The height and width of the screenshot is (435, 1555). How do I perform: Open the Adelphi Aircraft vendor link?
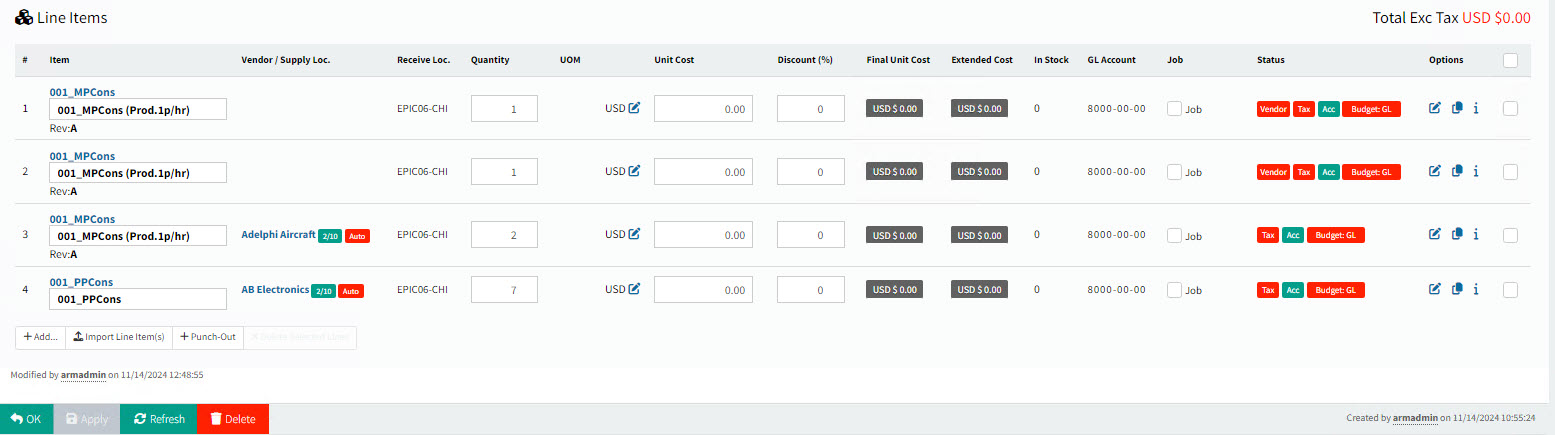[x=278, y=234]
